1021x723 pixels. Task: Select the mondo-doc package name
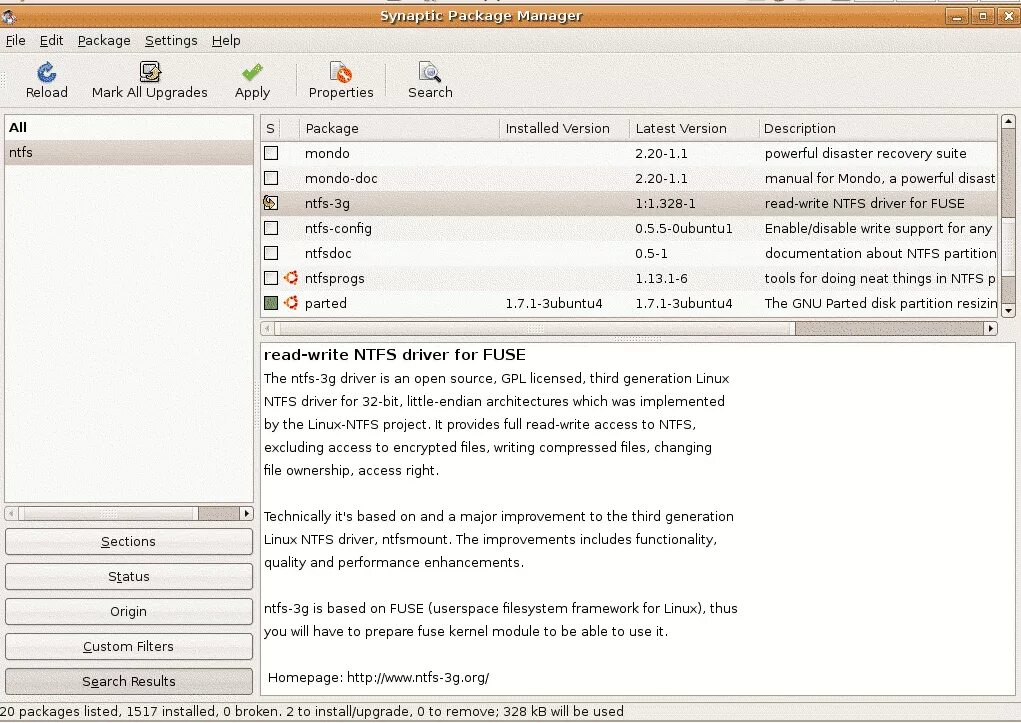tap(341, 178)
